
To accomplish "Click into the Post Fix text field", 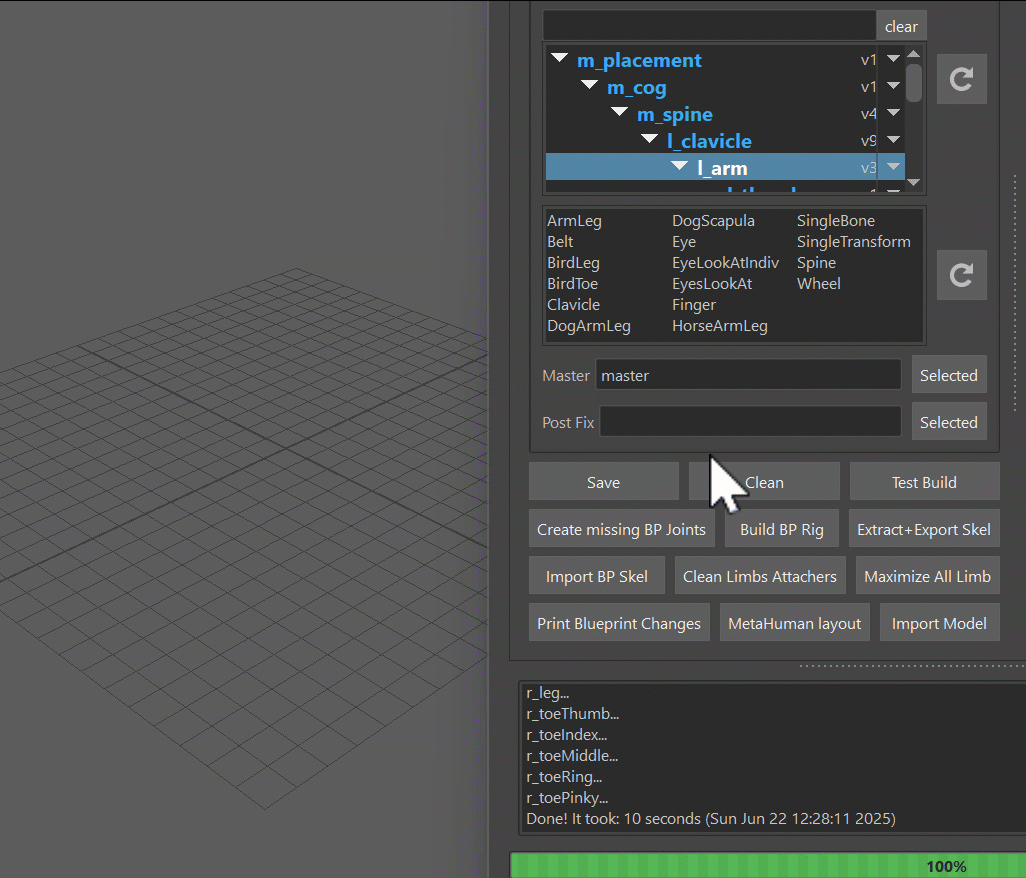I will (x=751, y=422).
